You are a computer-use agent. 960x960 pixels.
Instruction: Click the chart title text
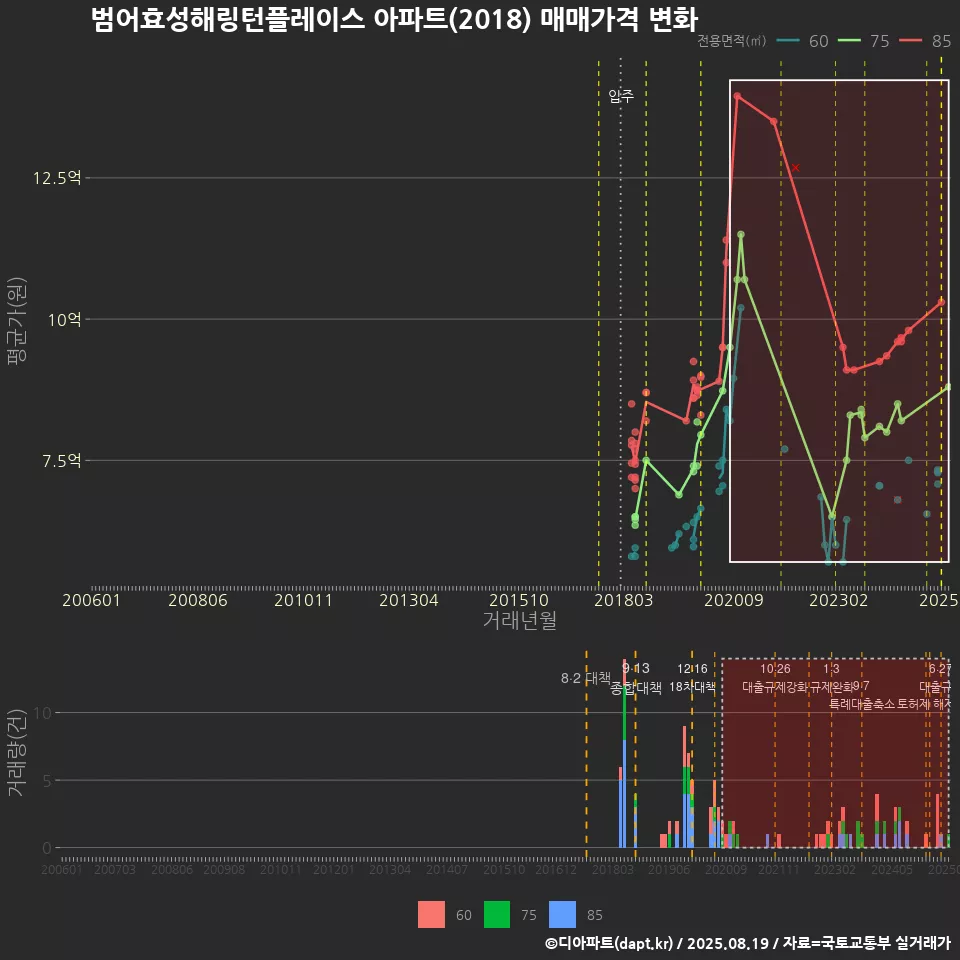coord(394,19)
